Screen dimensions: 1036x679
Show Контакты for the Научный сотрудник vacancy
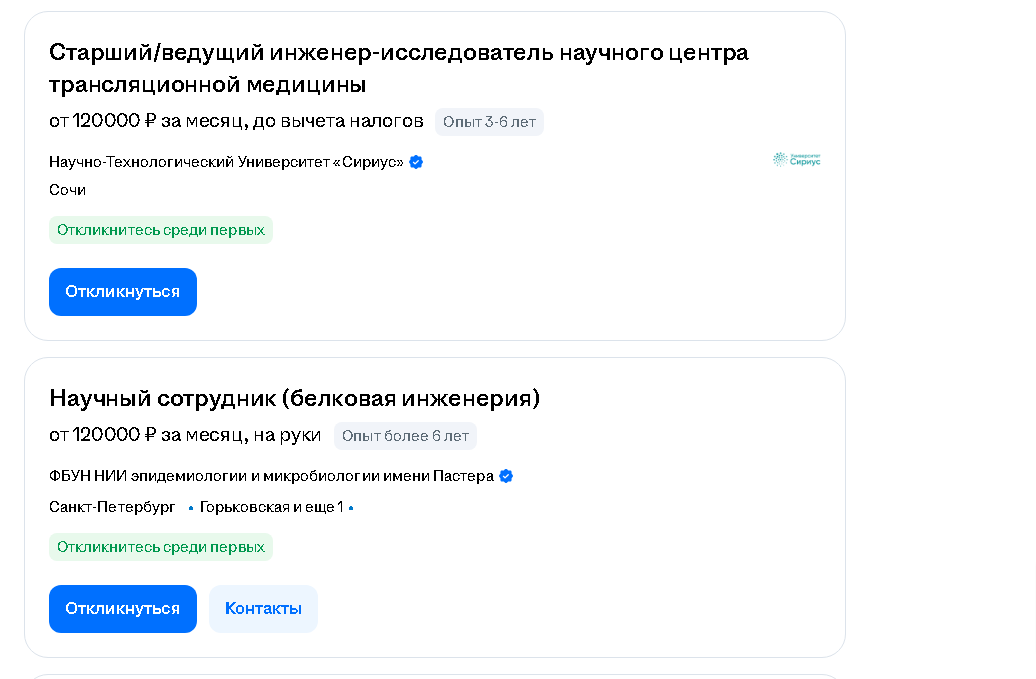click(263, 609)
